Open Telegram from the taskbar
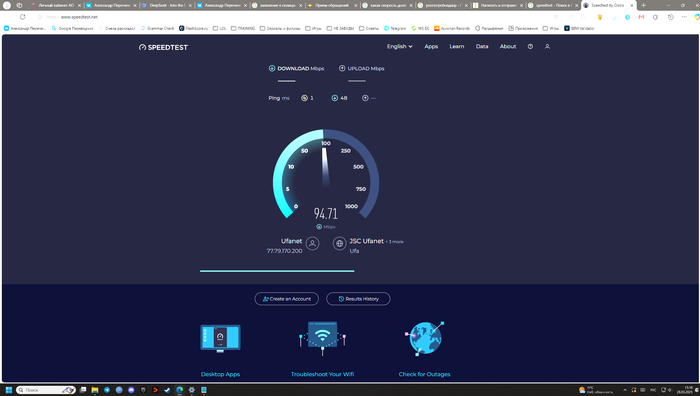 (107, 390)
